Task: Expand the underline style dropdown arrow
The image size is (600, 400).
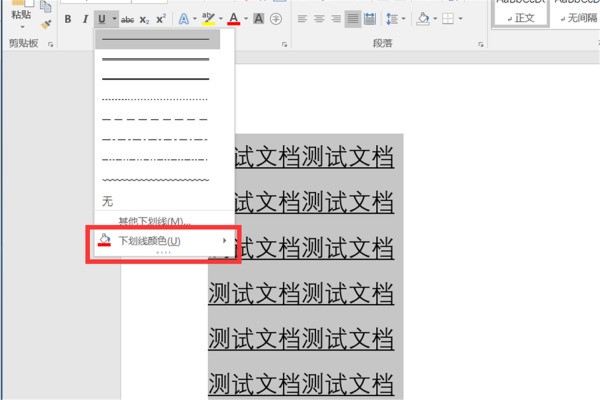Action: 114,19
